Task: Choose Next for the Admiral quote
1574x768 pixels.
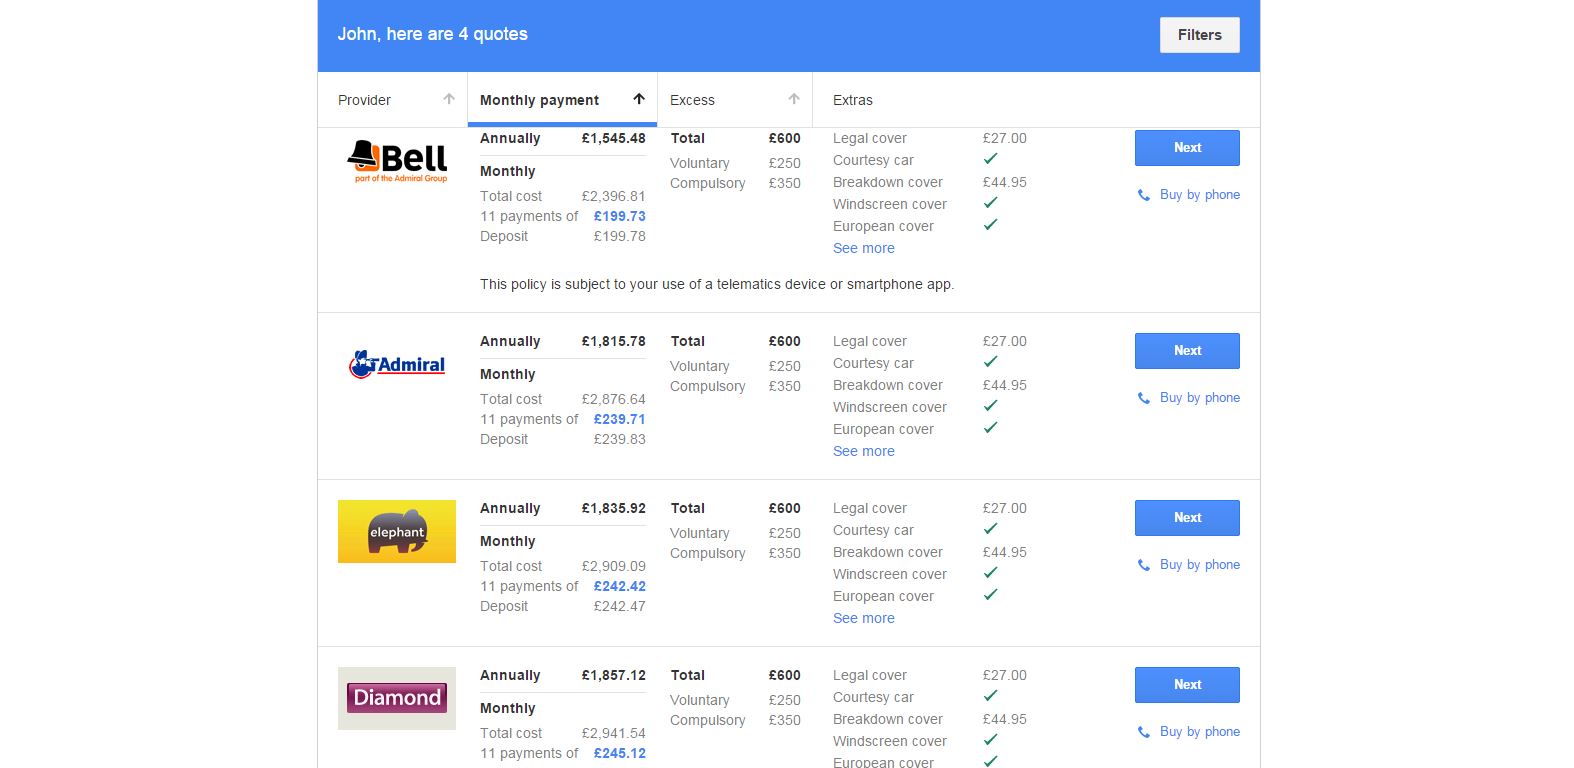Action: coord(1187,351)
